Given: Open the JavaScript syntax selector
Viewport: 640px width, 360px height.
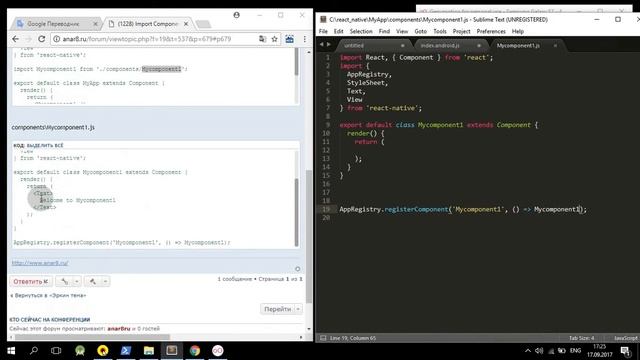Looking at the screenshot, I should click(x=626, y=338).
